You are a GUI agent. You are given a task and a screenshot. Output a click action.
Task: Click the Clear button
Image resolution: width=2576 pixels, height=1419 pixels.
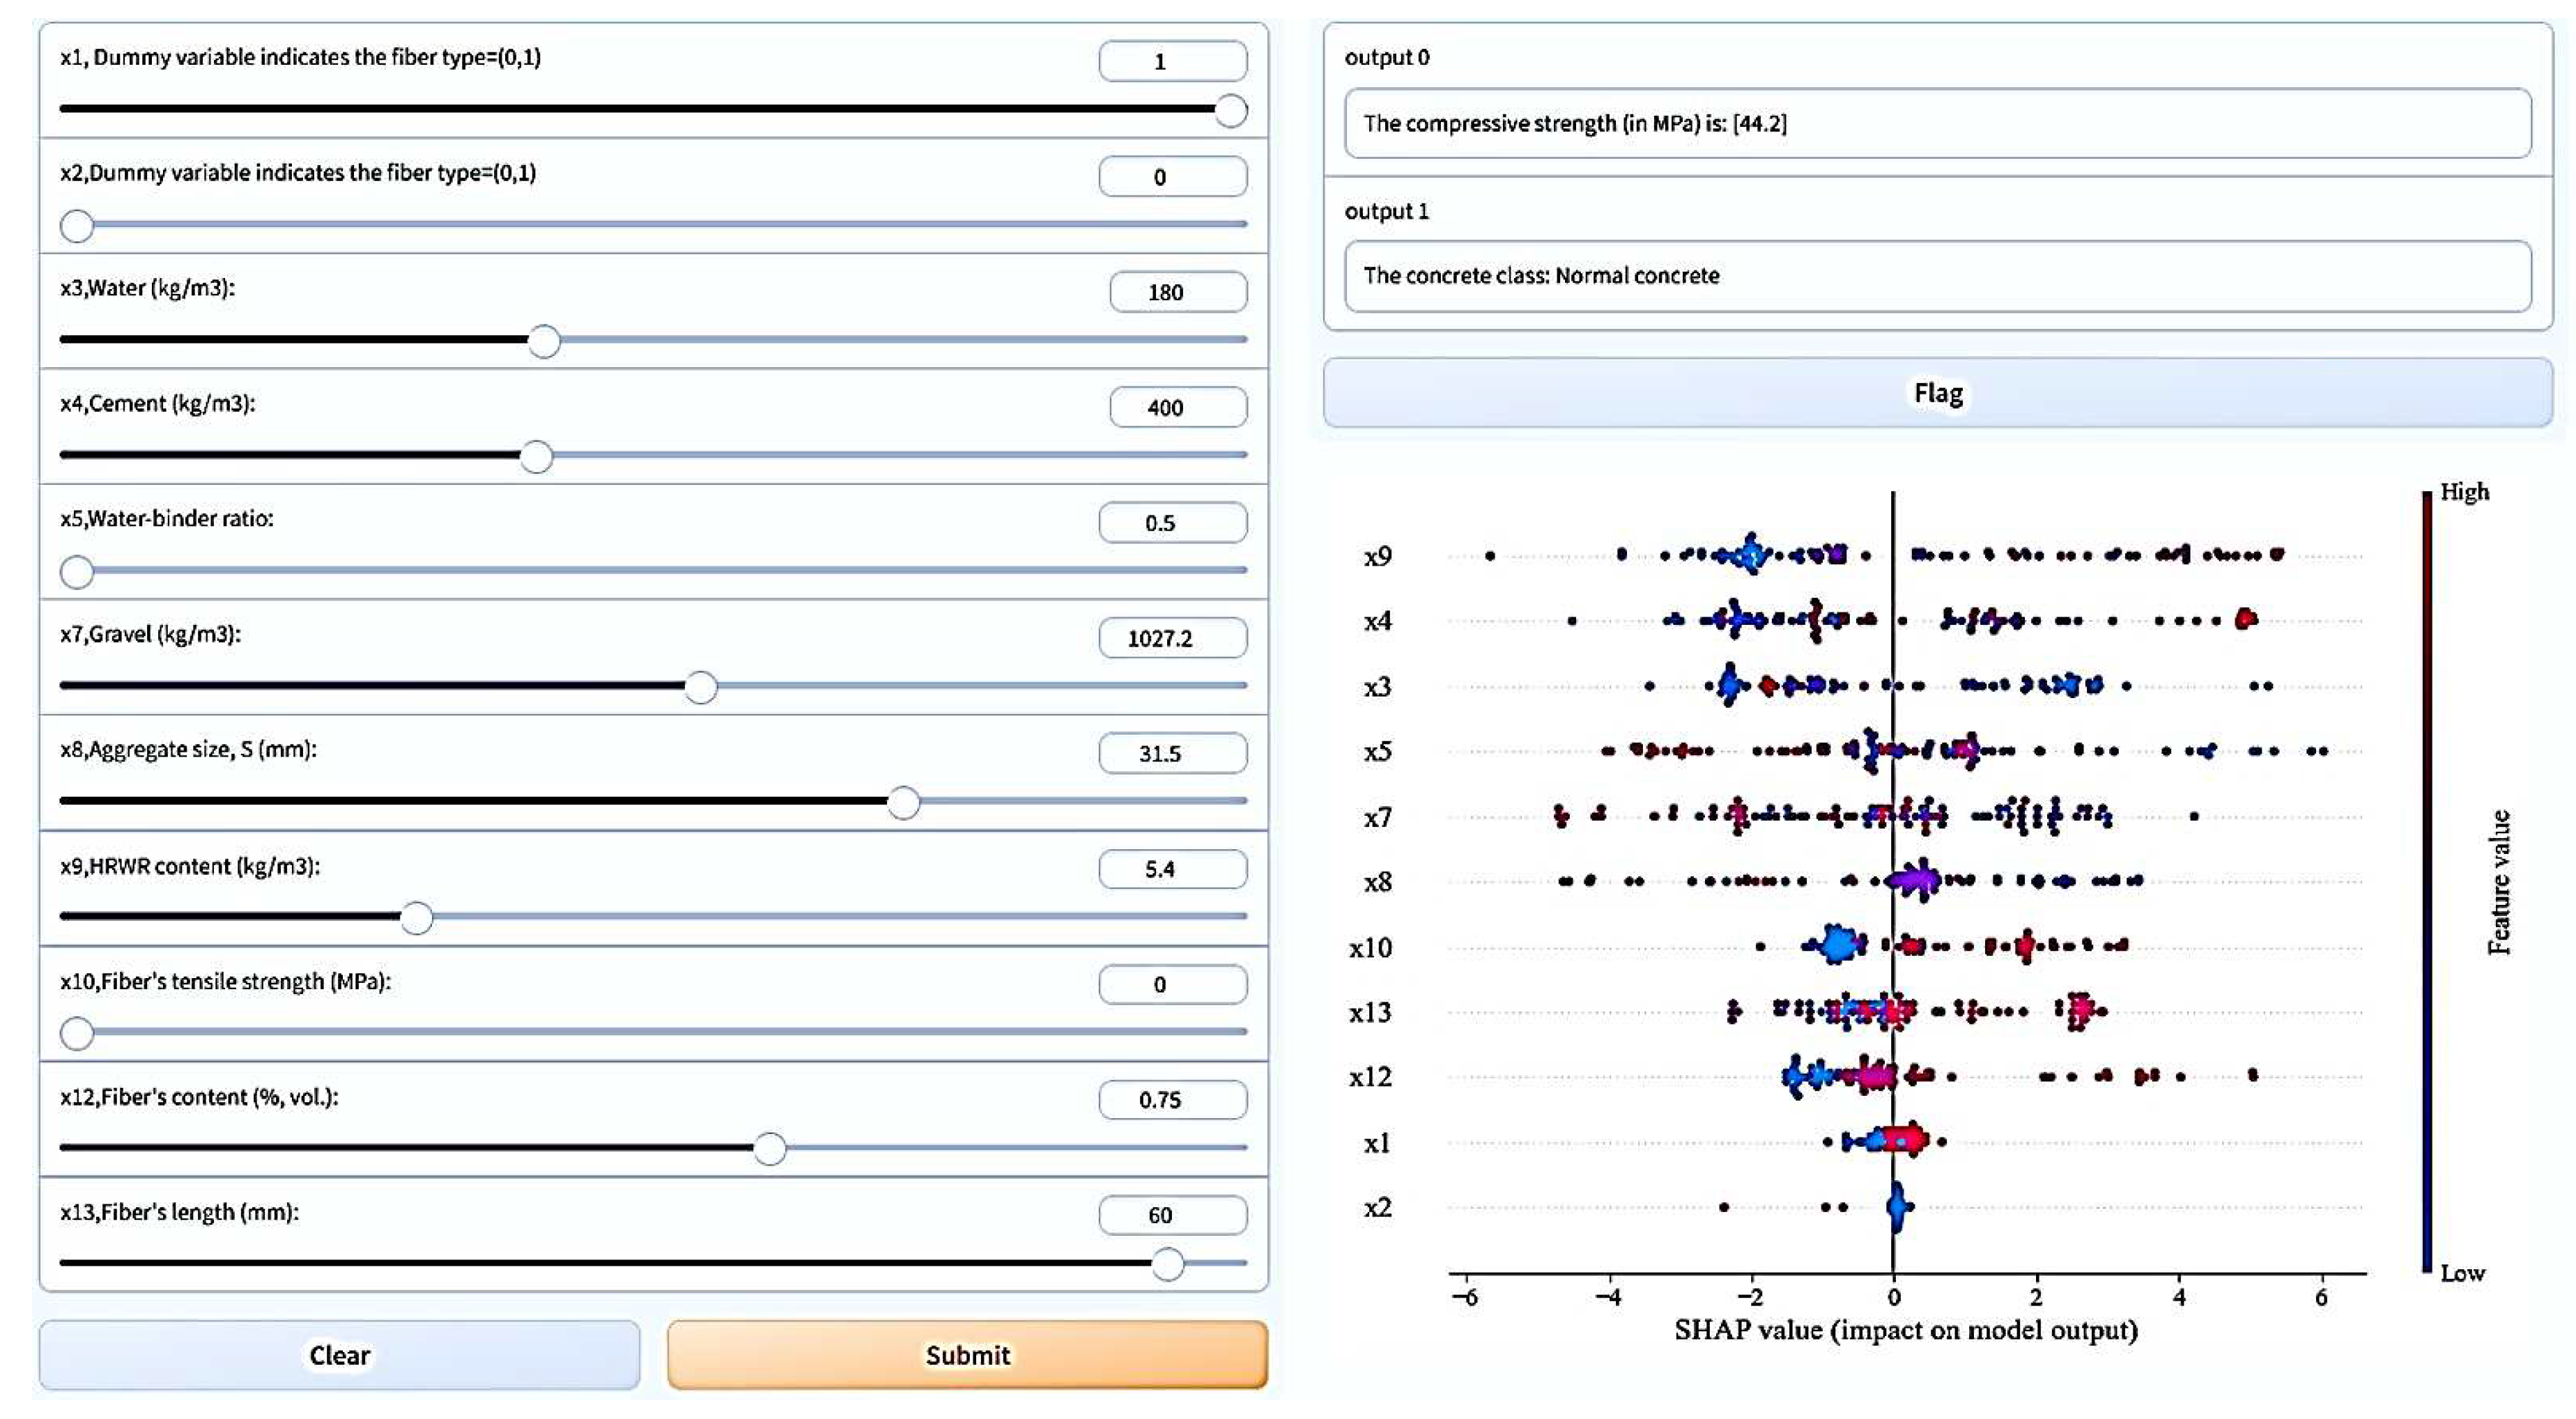(339, 1355)
